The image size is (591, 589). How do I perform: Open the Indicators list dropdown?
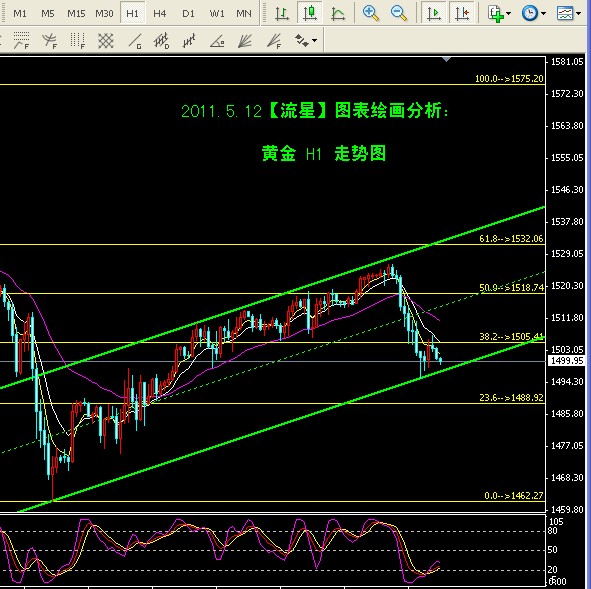(x=499, y=14)
